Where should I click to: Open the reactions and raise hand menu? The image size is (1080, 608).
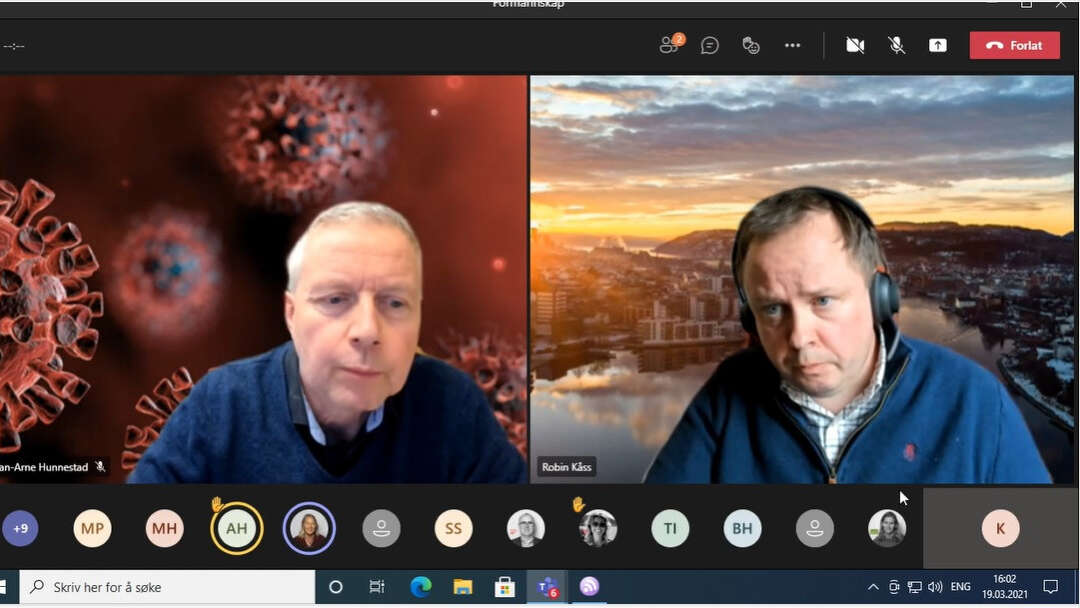751,45
